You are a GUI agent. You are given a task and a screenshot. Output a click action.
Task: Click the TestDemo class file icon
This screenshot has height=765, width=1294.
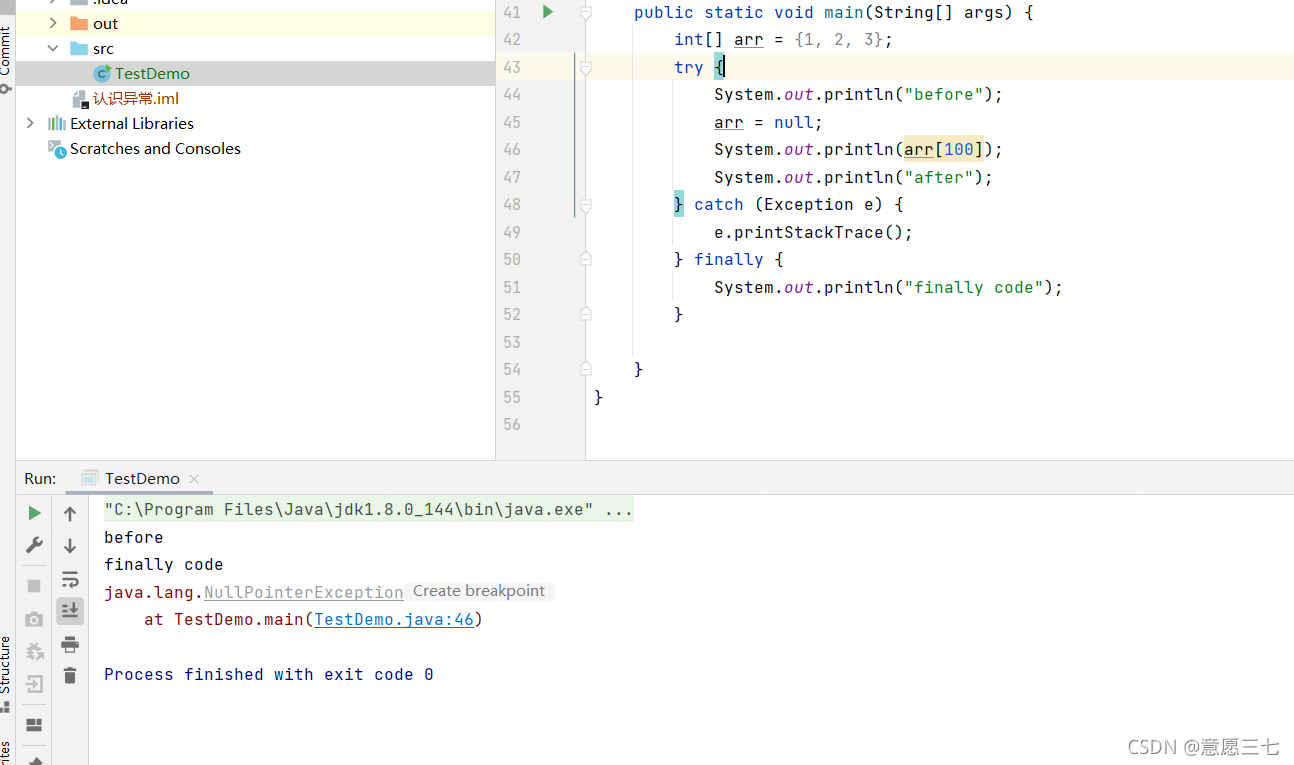pyautogui.click(x=102, y=73)
